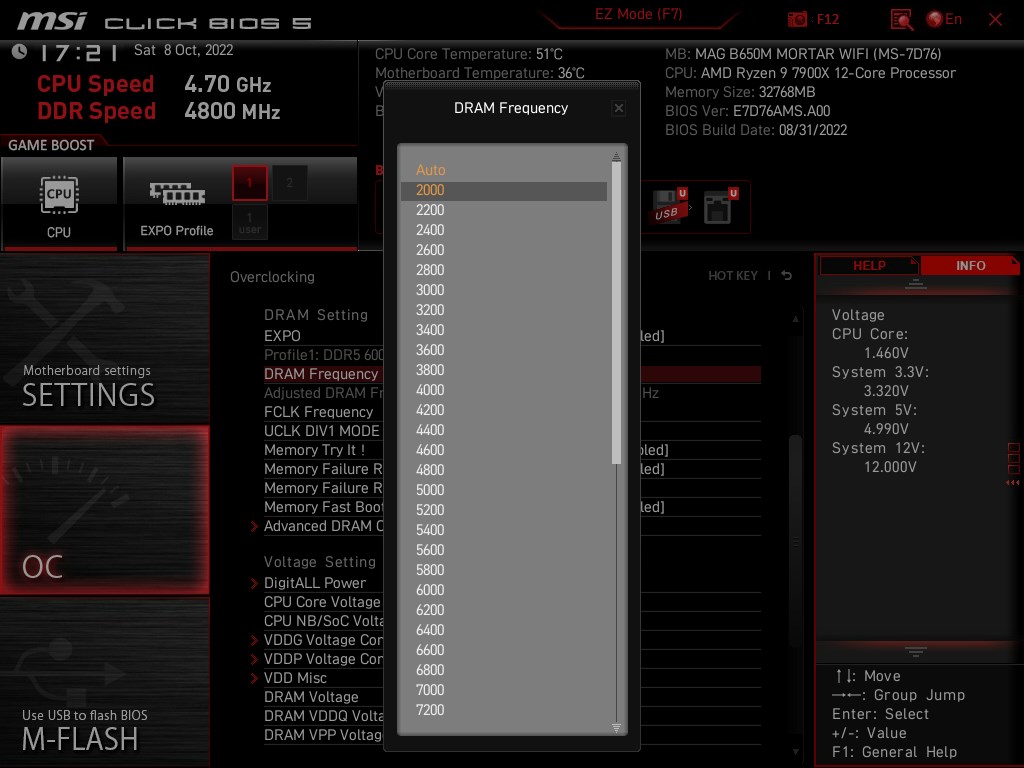Select 3000 DRAM frequency option
The image size is (1024, 768).
point(504,290)
